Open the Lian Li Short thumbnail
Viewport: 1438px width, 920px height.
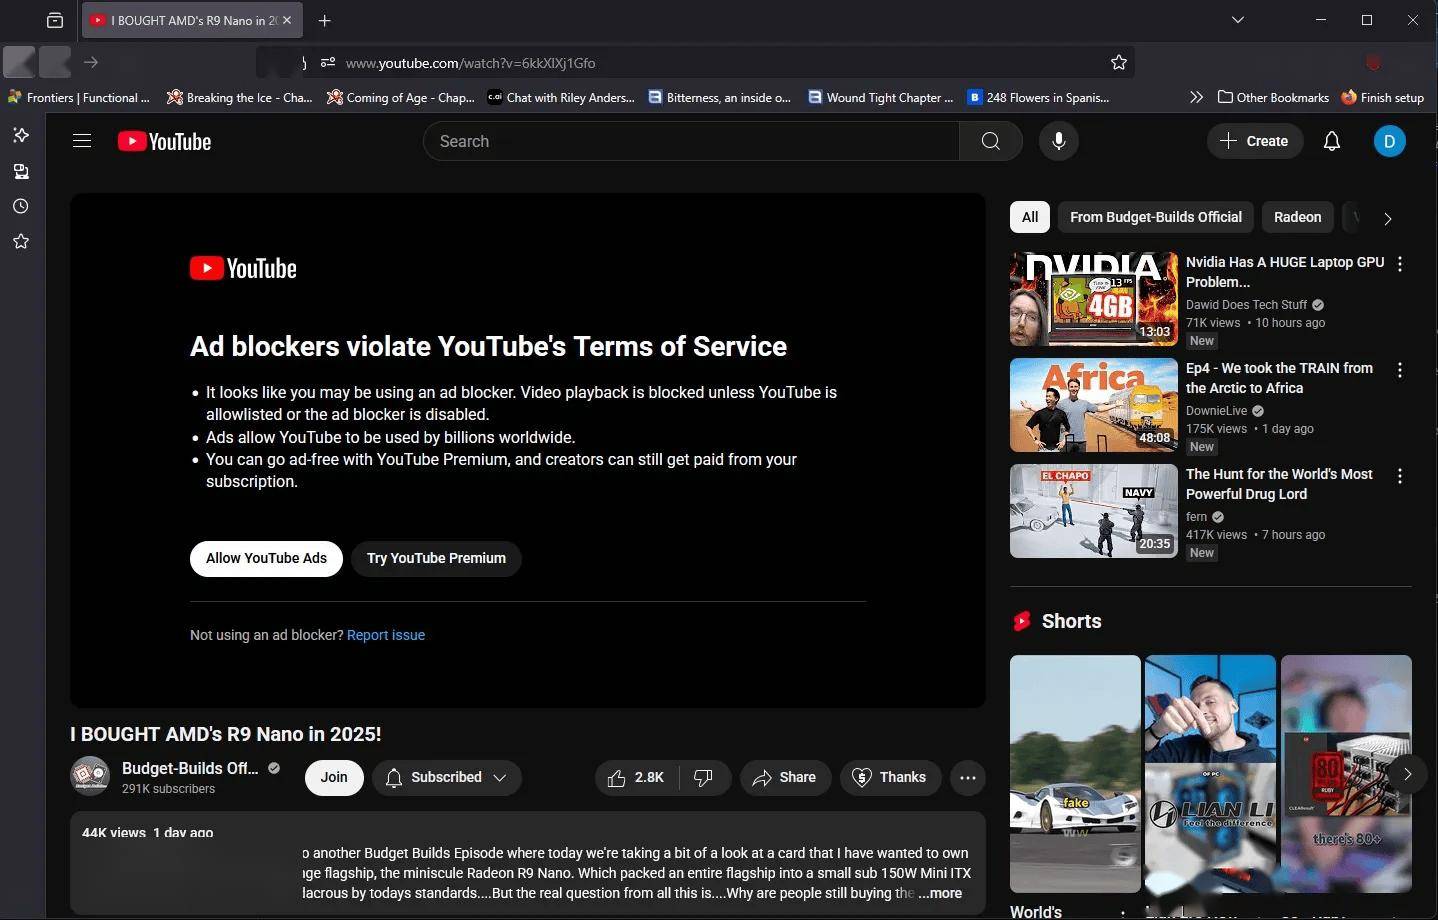pyautogui.click(x=1210, y=774)
